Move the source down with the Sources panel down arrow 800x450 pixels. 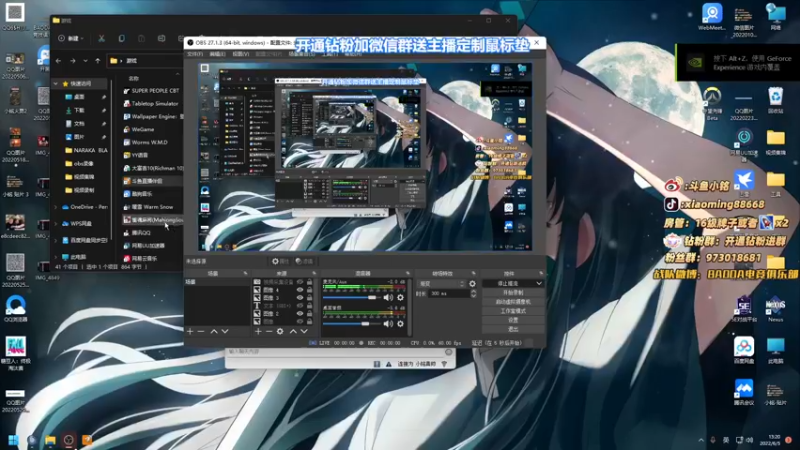[x=304, y=332]
